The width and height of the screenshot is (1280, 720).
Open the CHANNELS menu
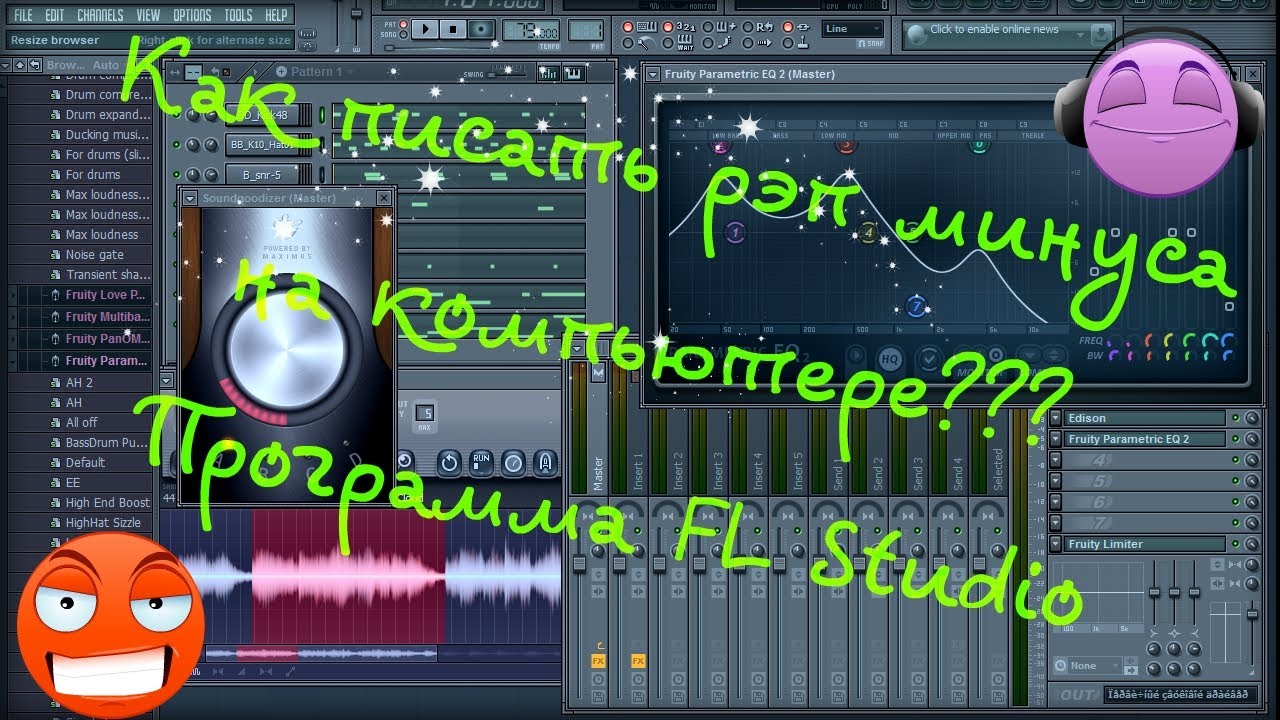[100, 15]
